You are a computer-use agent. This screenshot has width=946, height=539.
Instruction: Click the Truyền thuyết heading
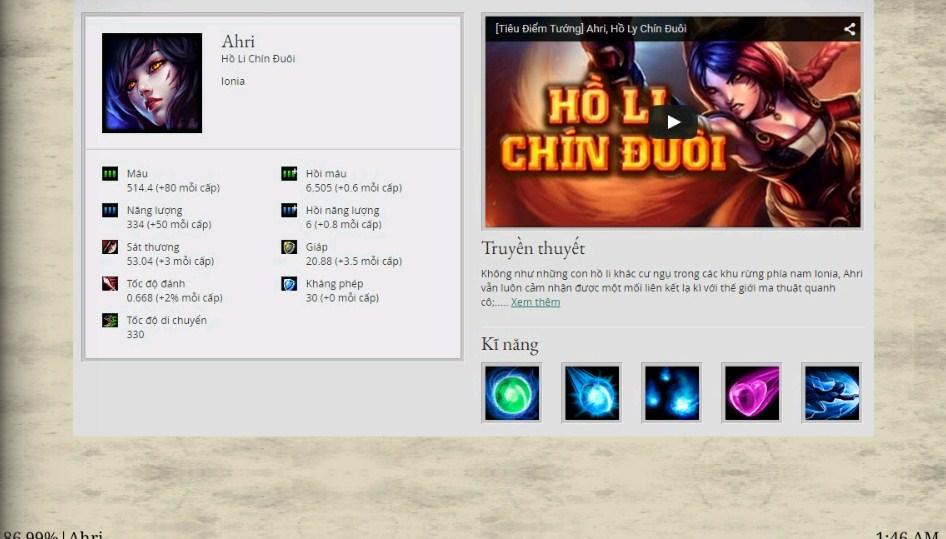(x=533, y=248)
